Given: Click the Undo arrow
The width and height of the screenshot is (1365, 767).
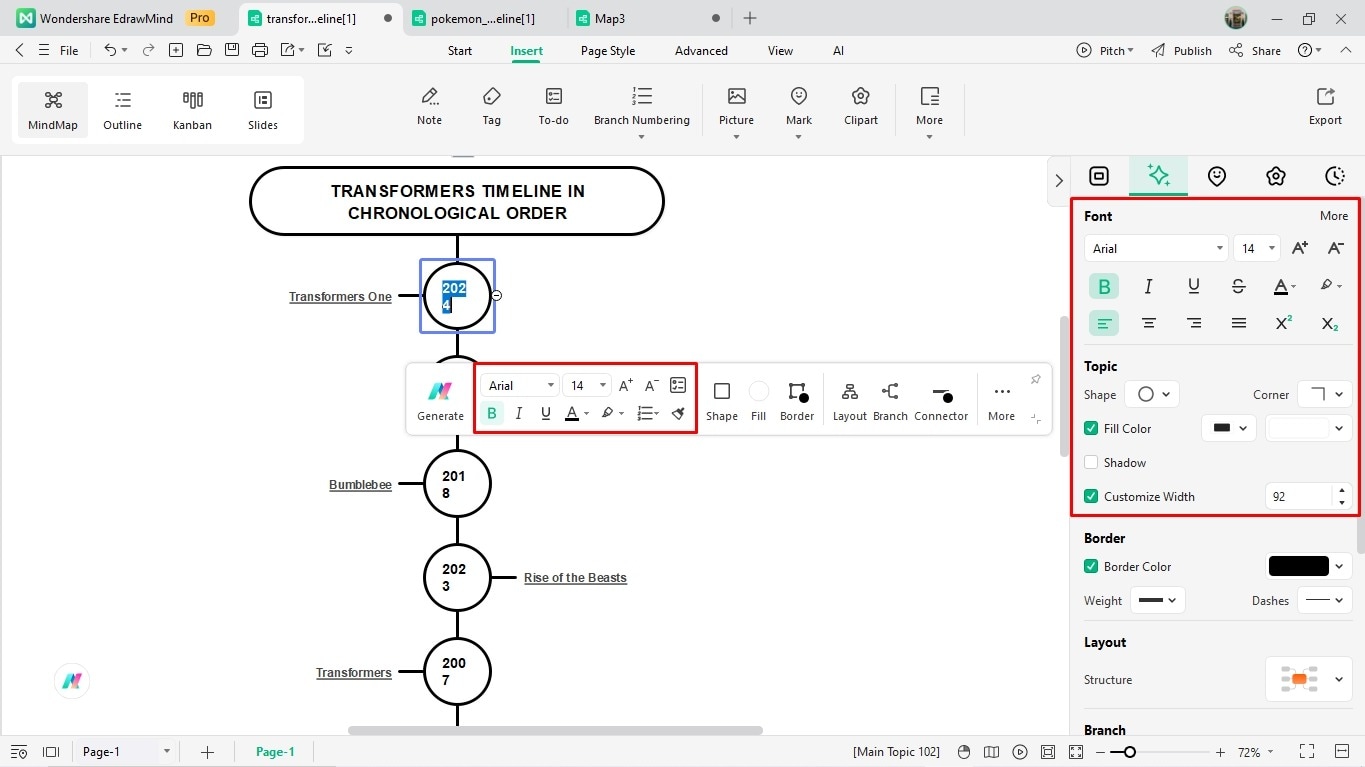Looking at the screenshot, I should [x=110, y=50].
